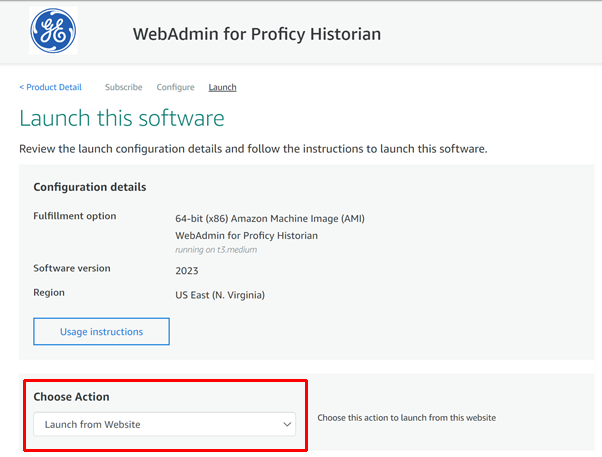
Task: Click the US East (N. Virginia) value
Action: 220,295
